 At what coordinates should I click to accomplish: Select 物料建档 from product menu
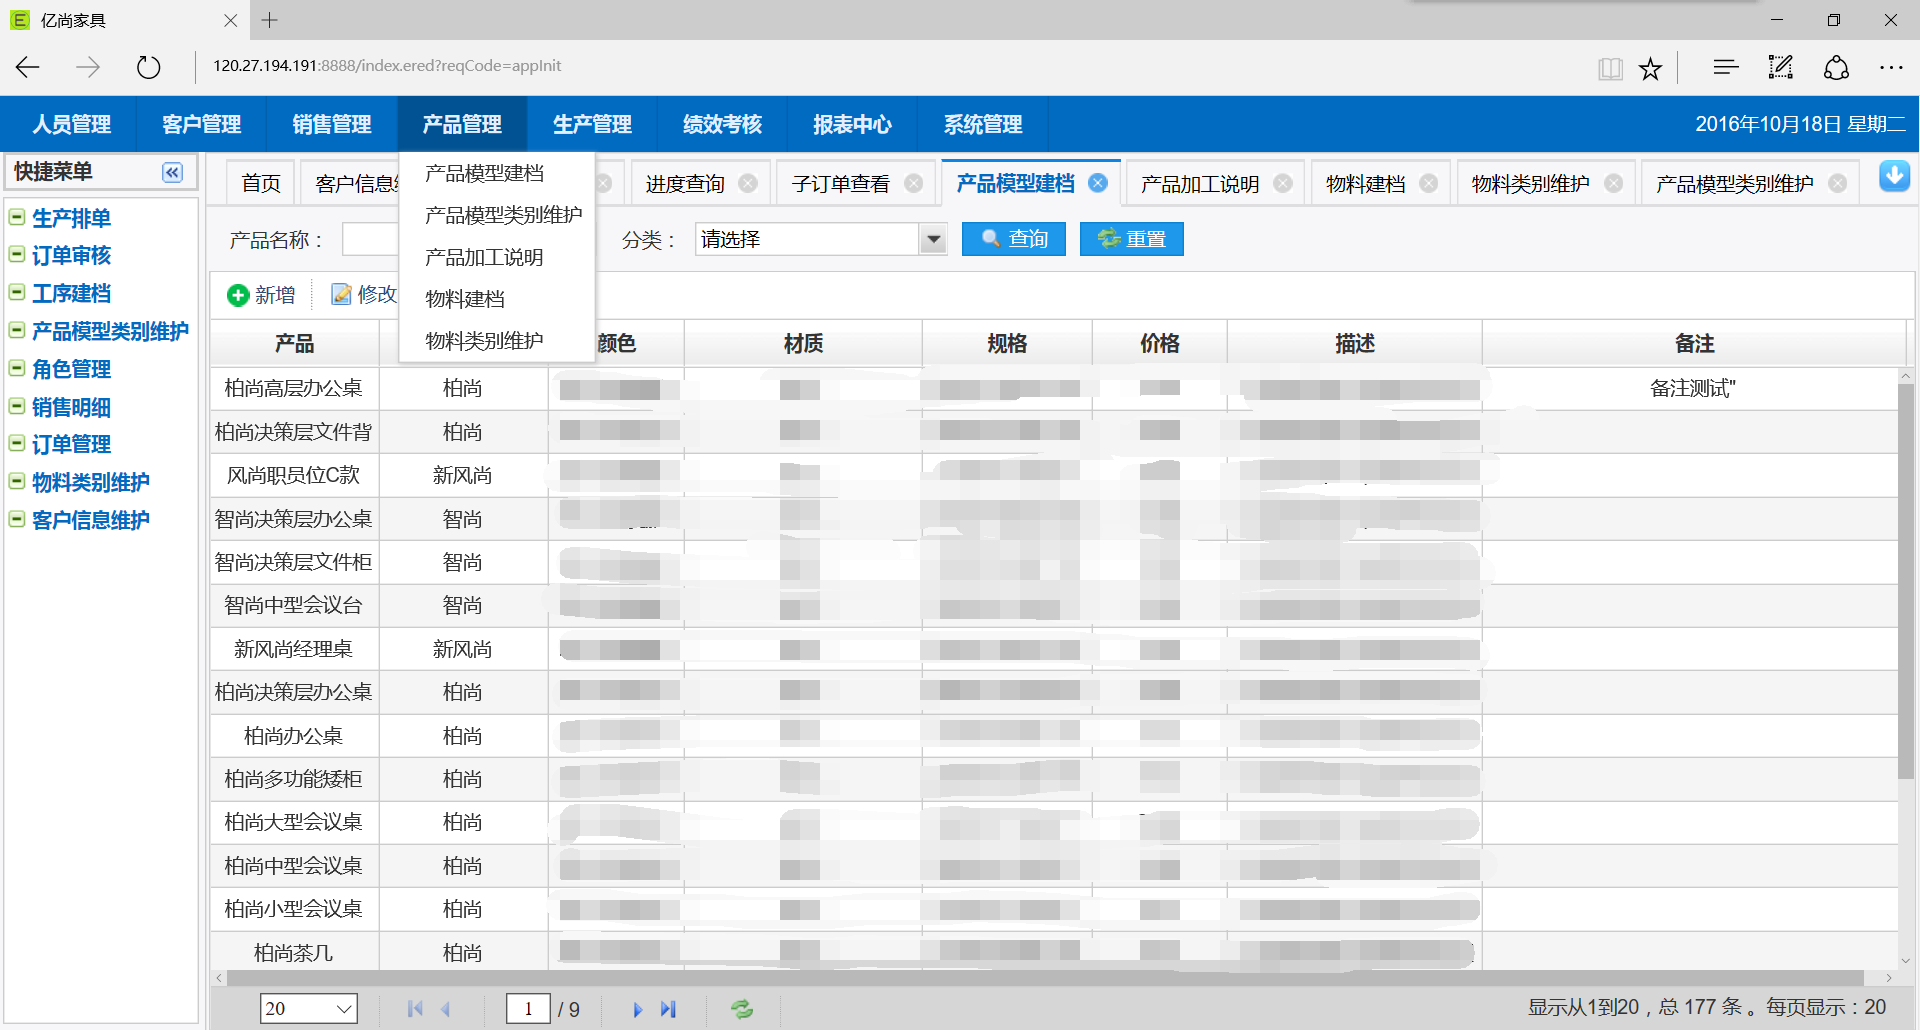pyautogui.click(x=465, y=299)
